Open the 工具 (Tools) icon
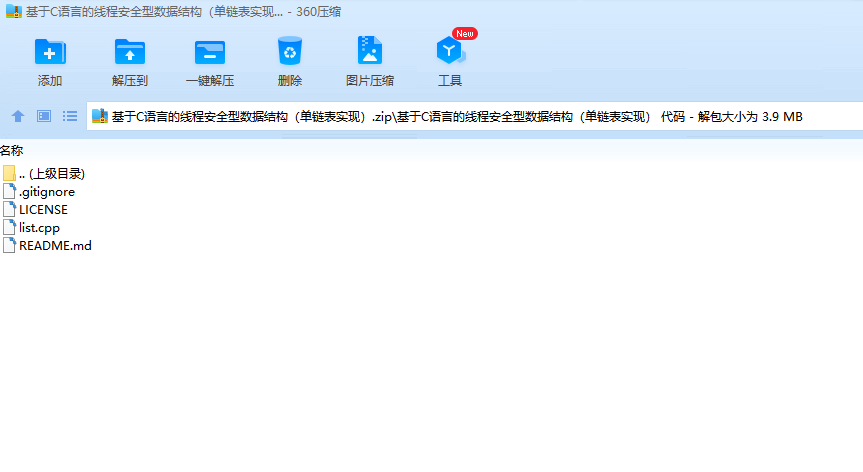 pyautogui.click(x=450, y=51)
